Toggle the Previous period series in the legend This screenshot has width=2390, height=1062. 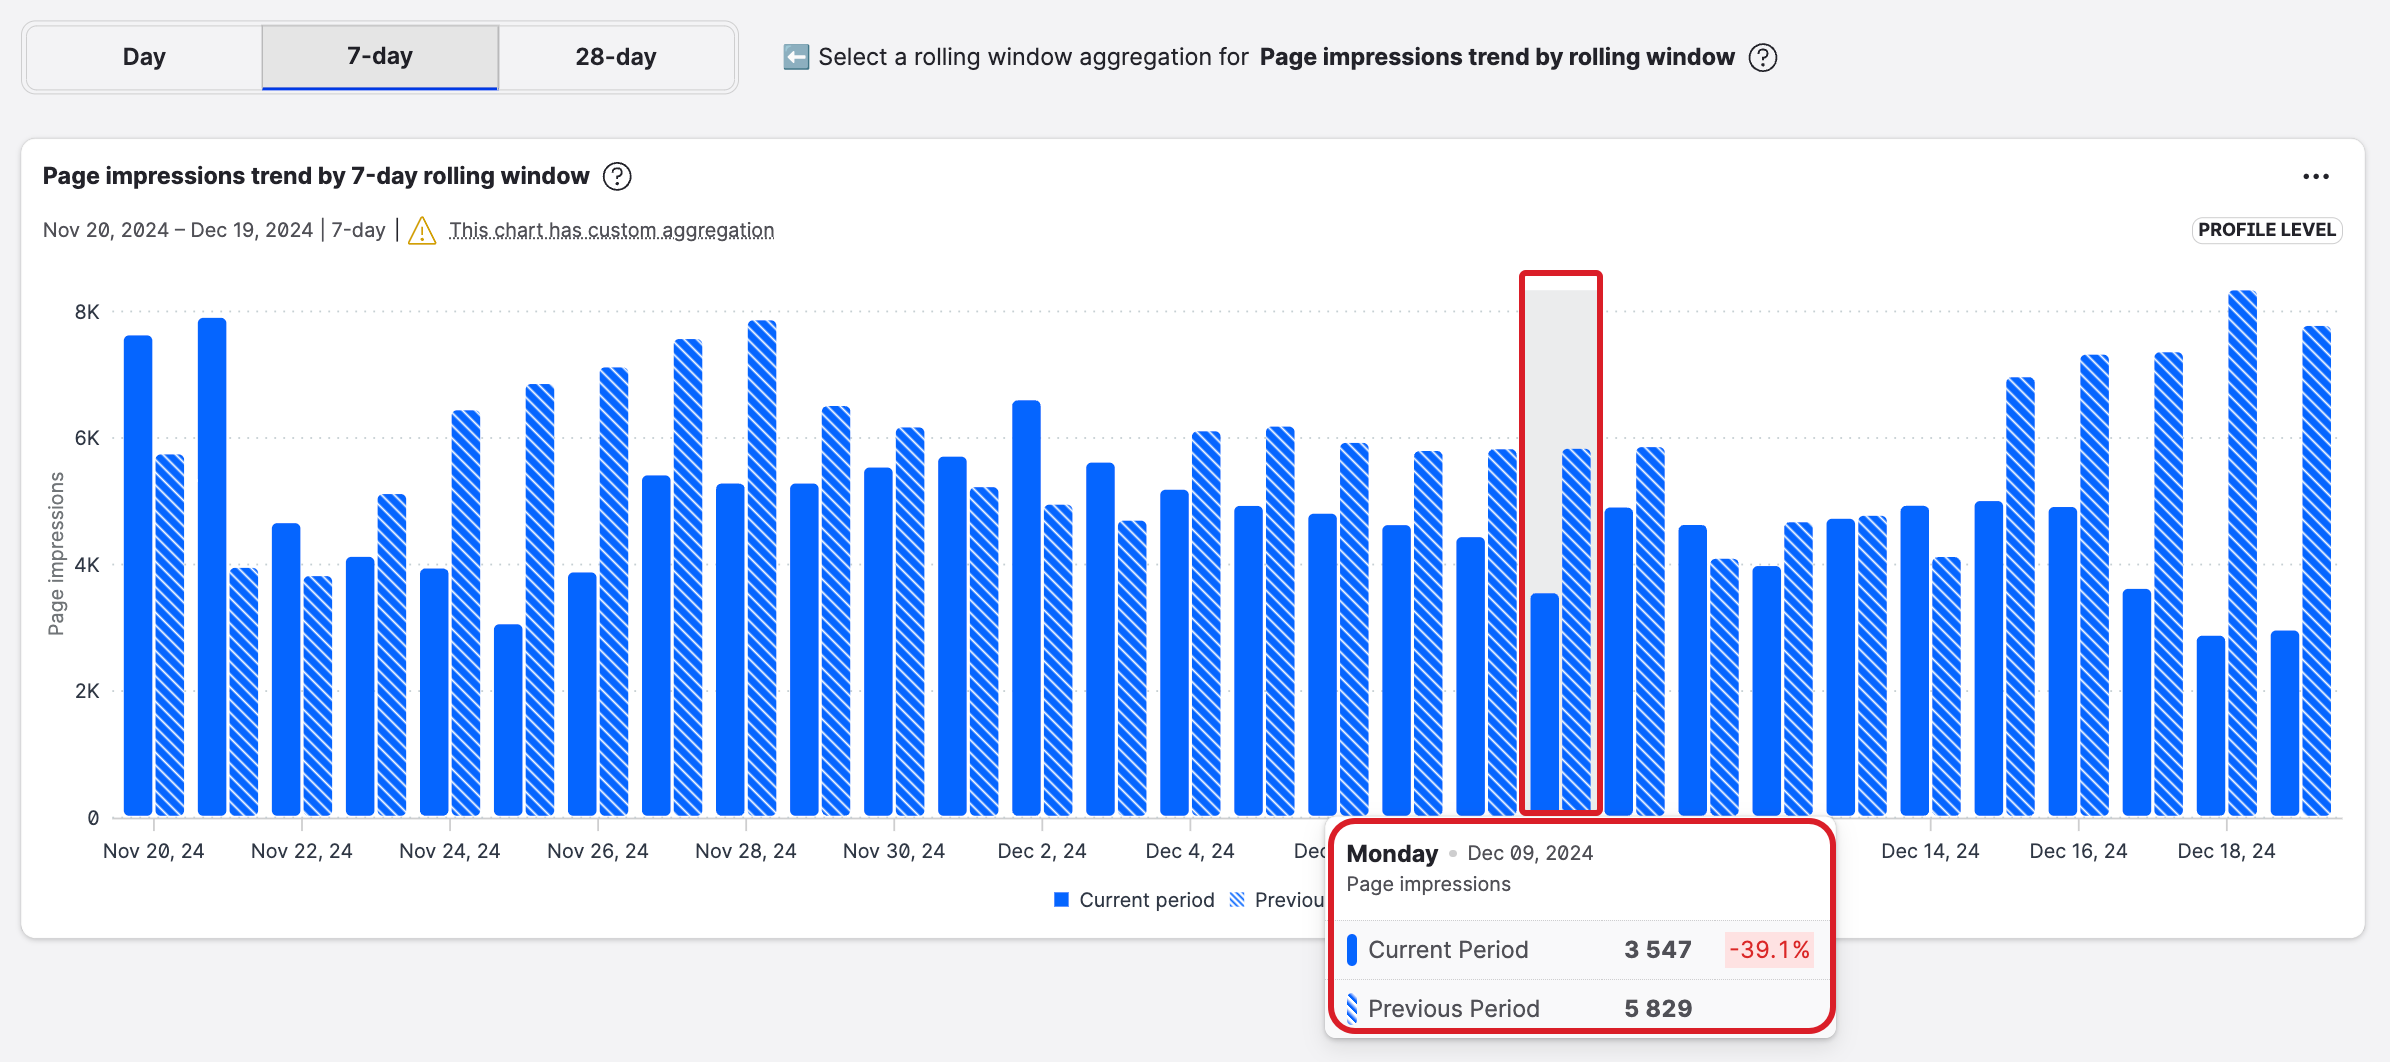(1280, 899)
